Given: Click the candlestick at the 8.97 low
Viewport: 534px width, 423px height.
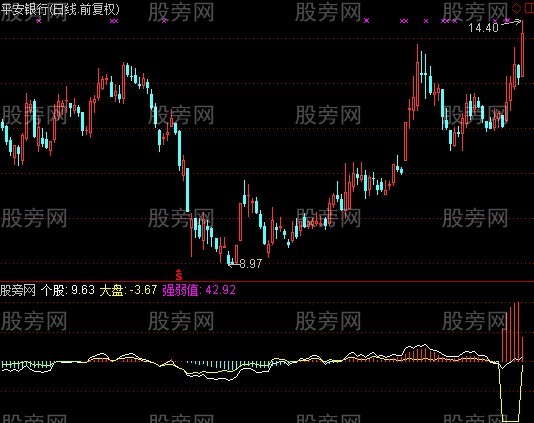Looking at the screenshot, I should [x=229, y=257].
